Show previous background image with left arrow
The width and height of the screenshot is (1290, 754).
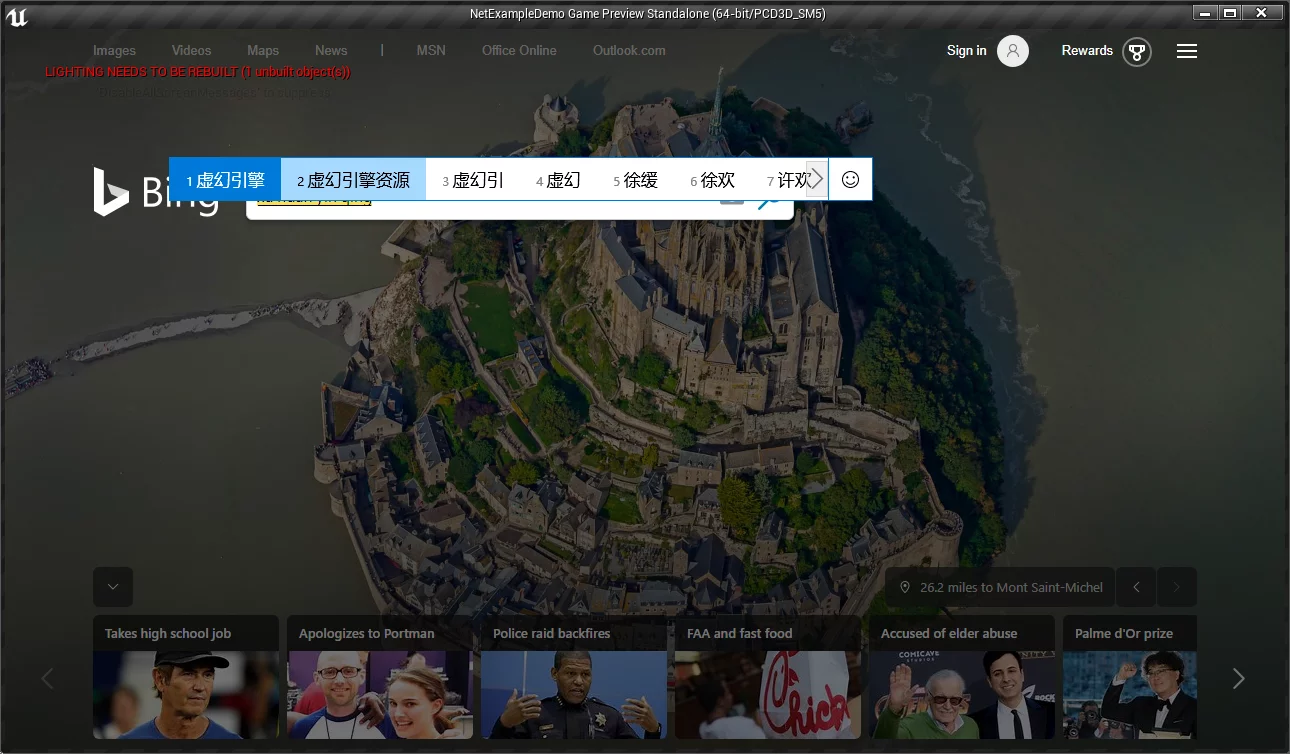1136,587
